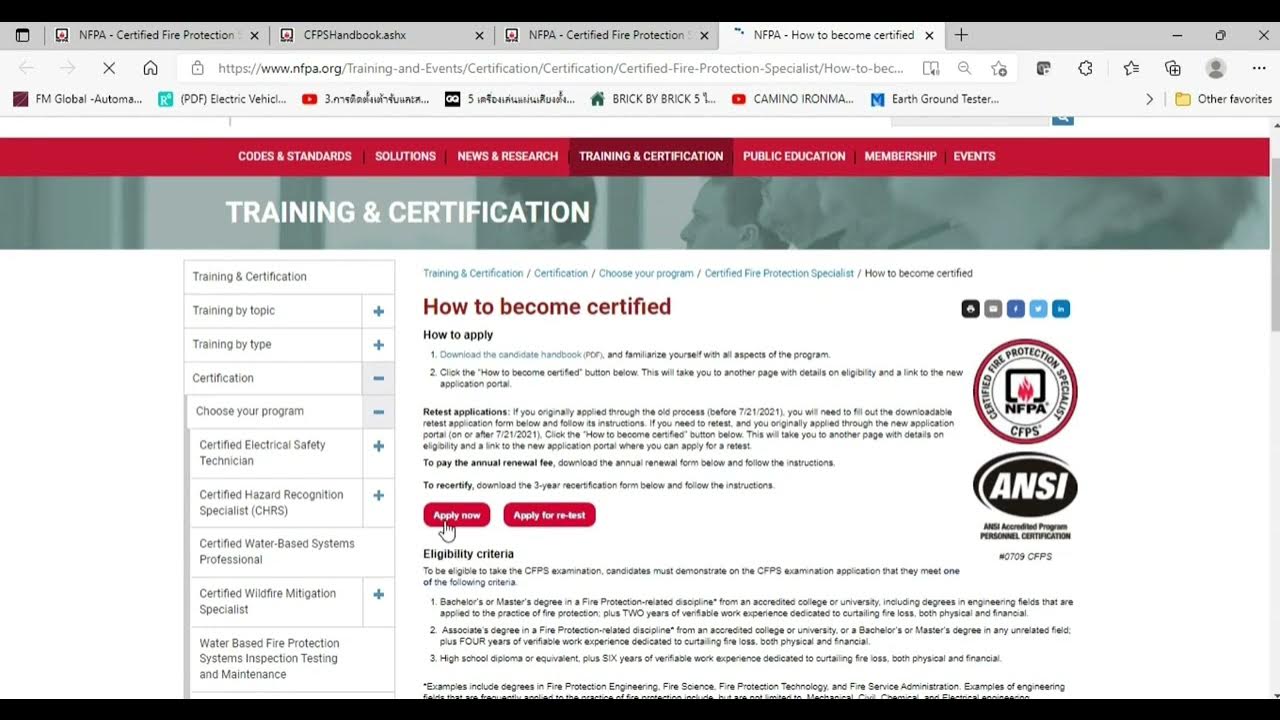Open the Codes & Standards menu

point(295,156)
